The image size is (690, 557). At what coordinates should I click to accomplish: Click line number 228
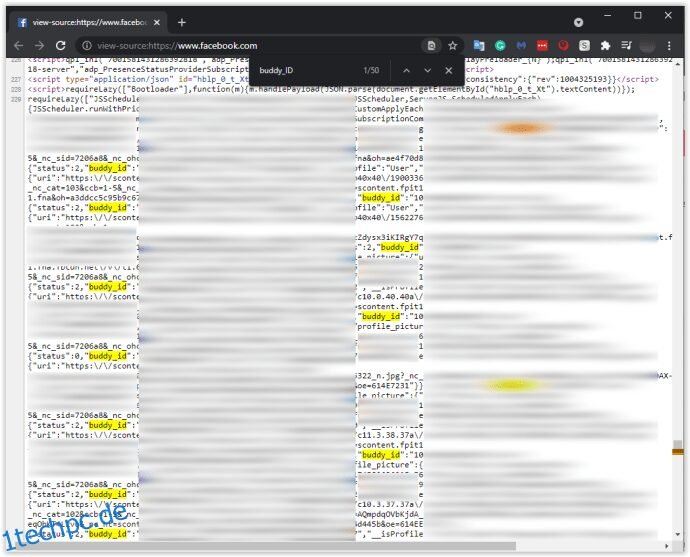click(16, 89)
